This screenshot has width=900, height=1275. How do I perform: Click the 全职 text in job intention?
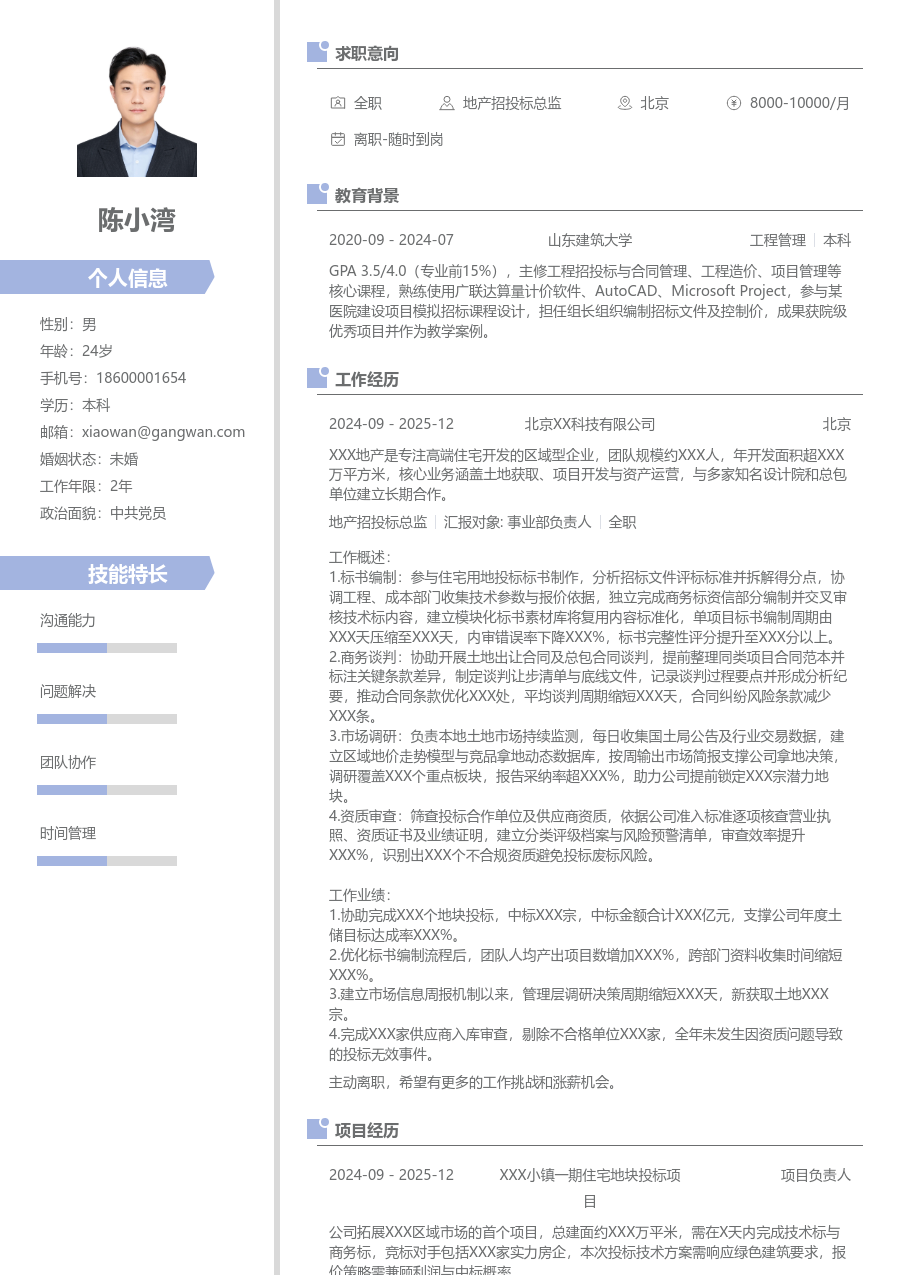click(x=368, y=103)
